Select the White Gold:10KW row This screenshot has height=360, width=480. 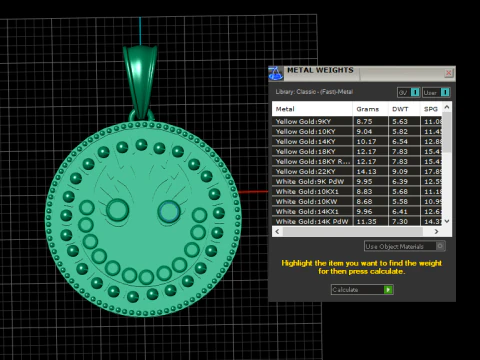point(357,201)
